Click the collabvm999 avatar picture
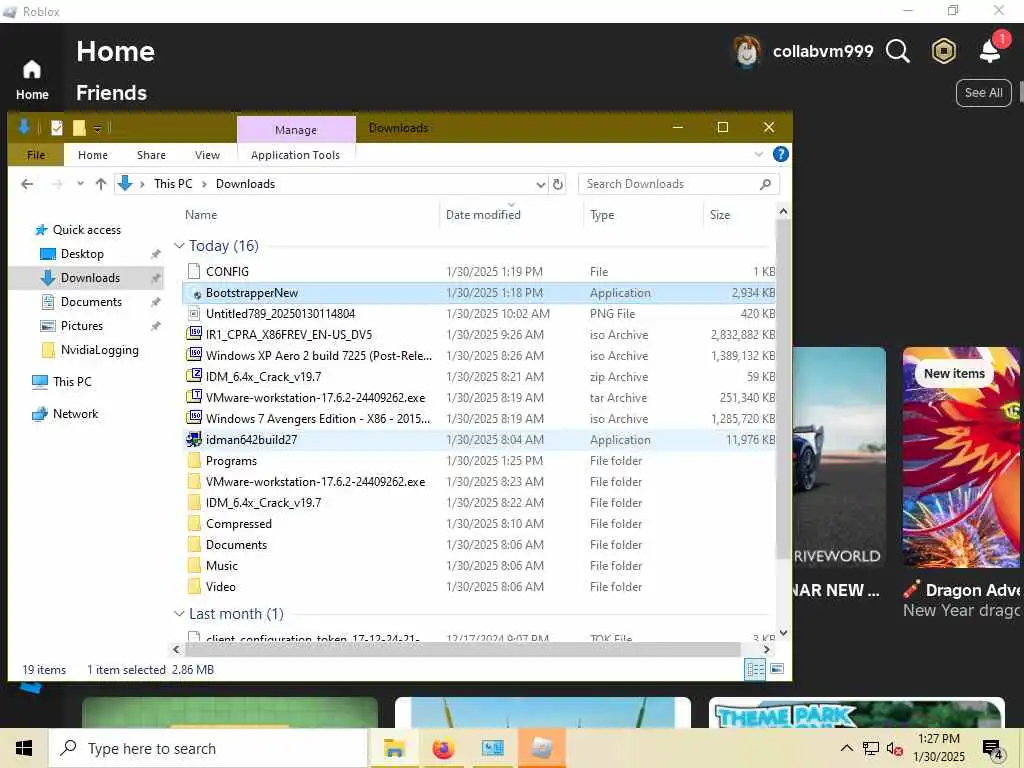 coord(746,51)
